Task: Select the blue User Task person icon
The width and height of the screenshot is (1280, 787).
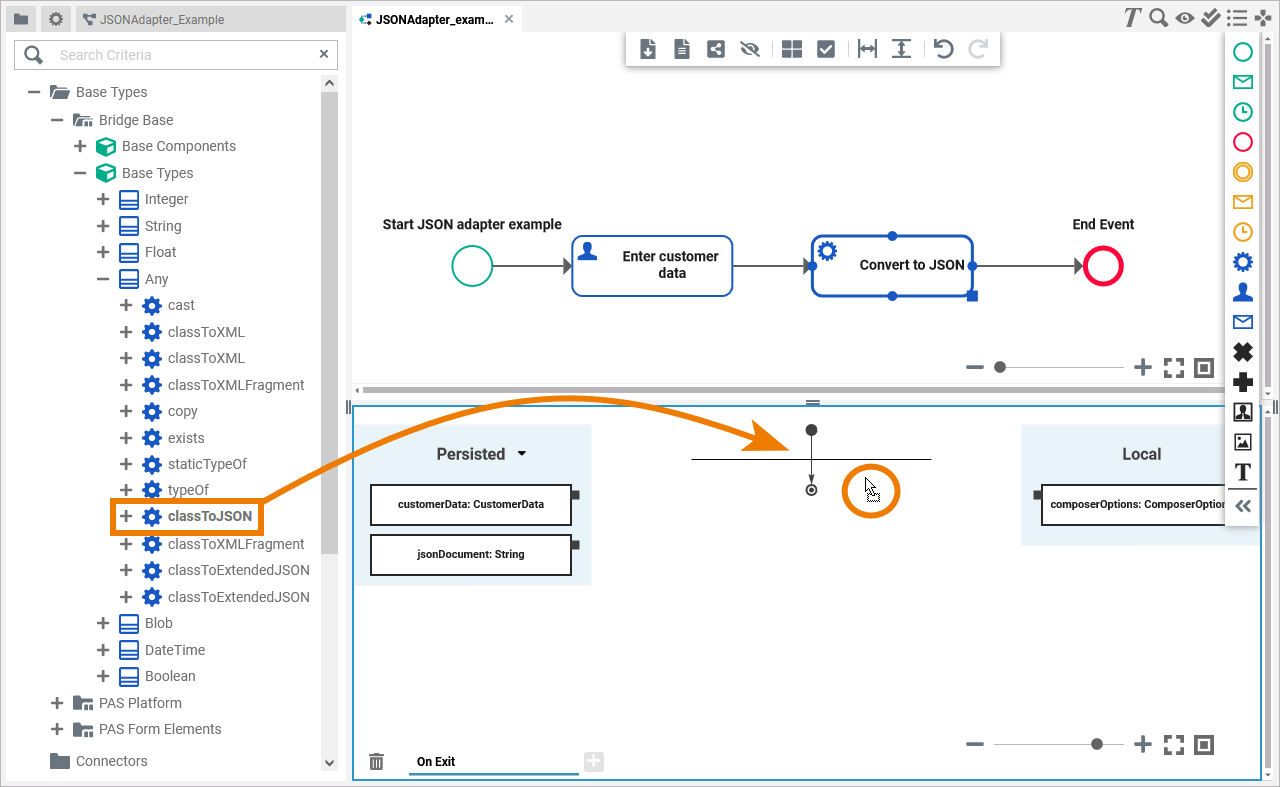Action: coord(1242,291)
